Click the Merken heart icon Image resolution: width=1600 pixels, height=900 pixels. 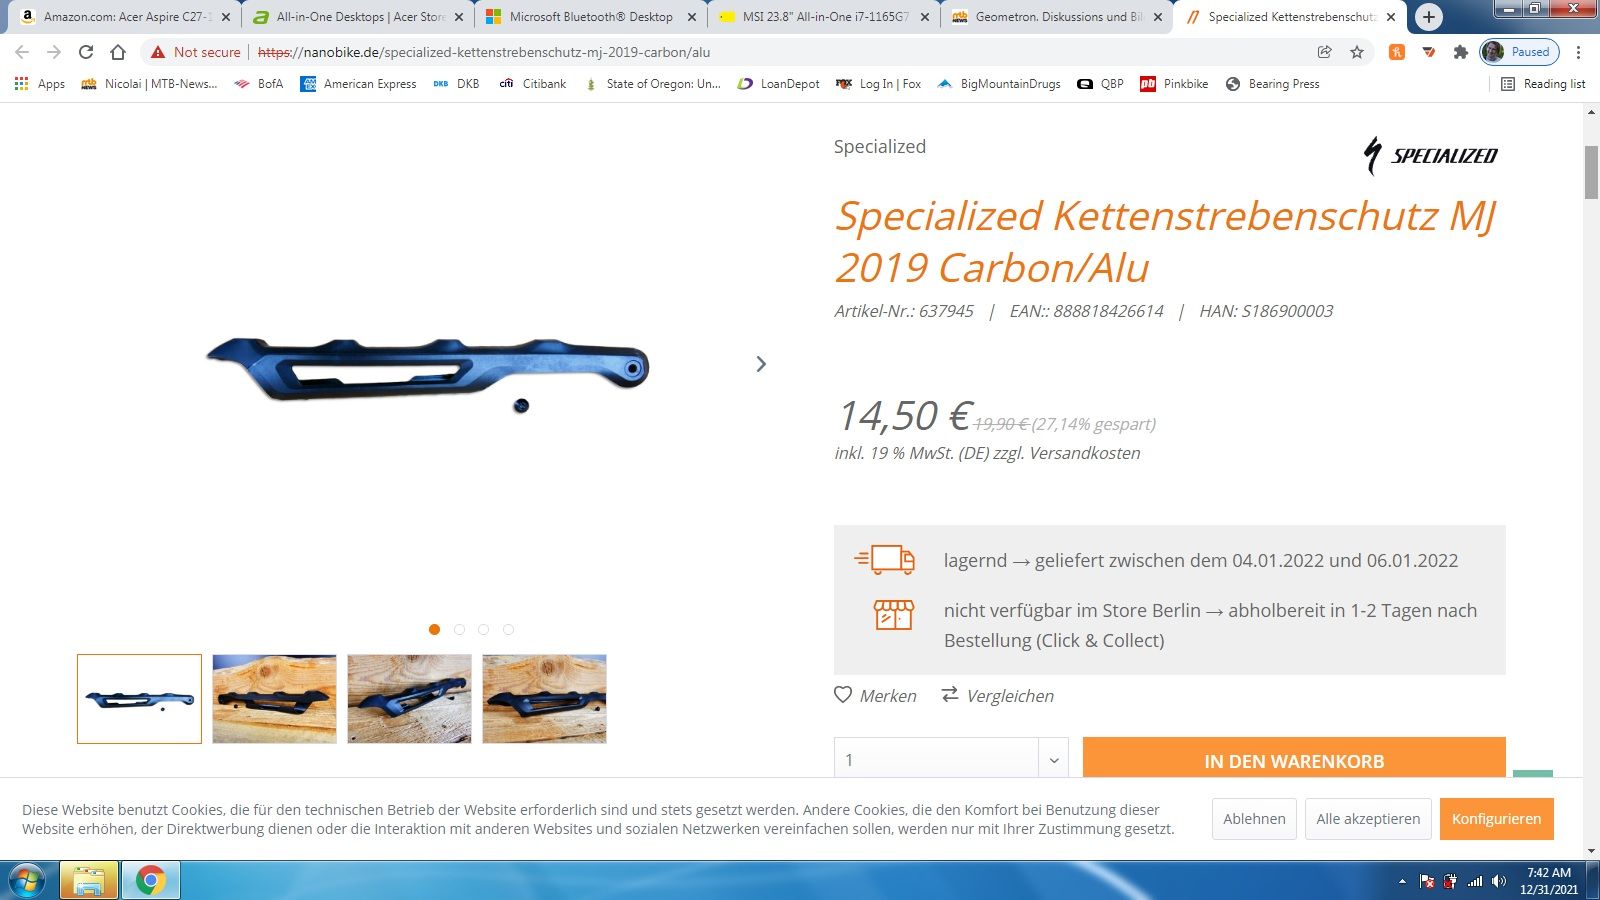click(x=843, y=695)
